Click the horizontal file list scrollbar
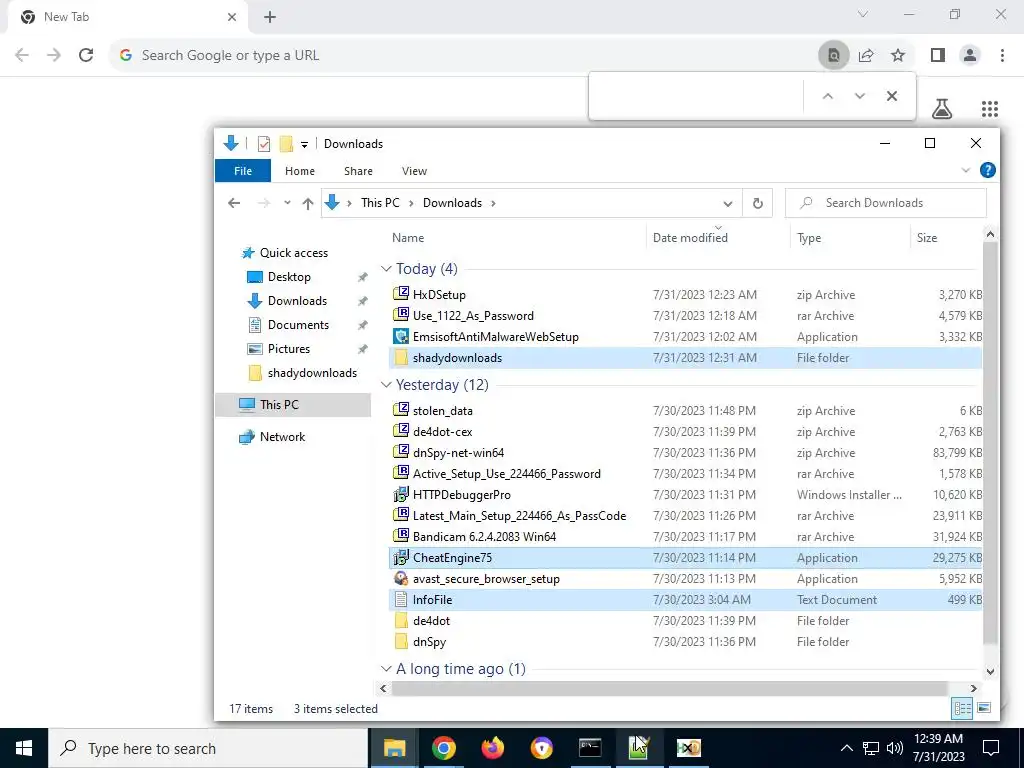 pyautogui.click(x=669, y=688)
